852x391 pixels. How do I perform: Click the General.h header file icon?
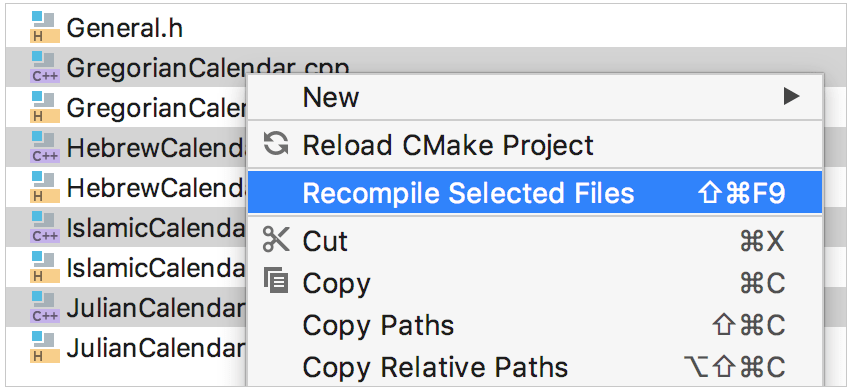pyautogui.click(x=45, y=28)
